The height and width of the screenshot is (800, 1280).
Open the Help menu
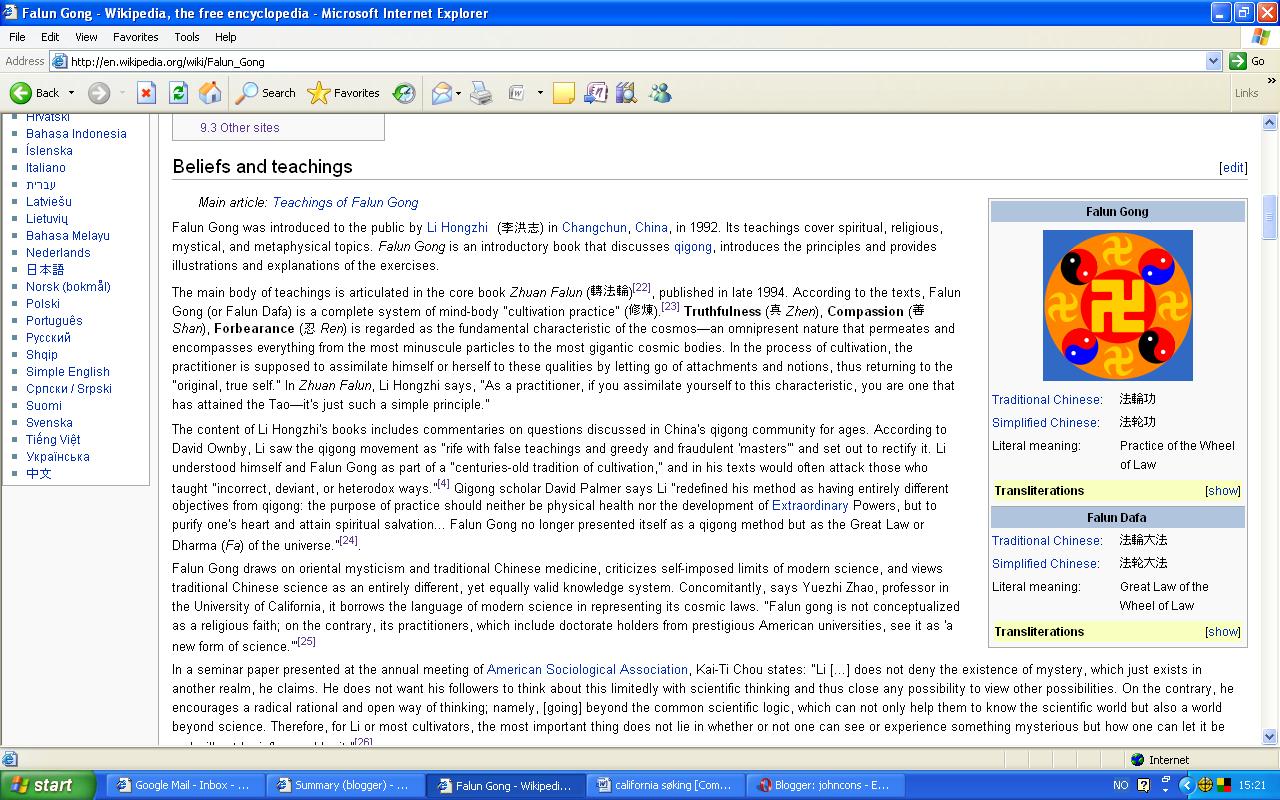[226, 37]
